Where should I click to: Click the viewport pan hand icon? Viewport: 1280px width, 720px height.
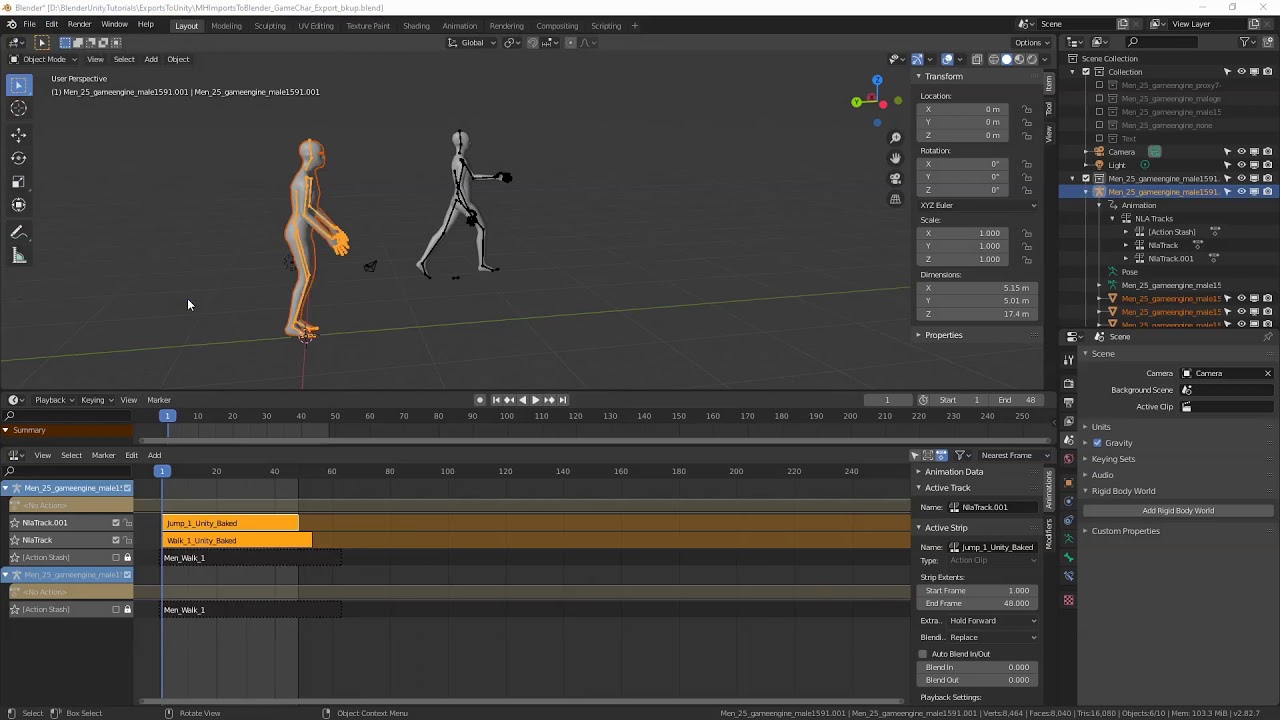[x=895, y=158]
